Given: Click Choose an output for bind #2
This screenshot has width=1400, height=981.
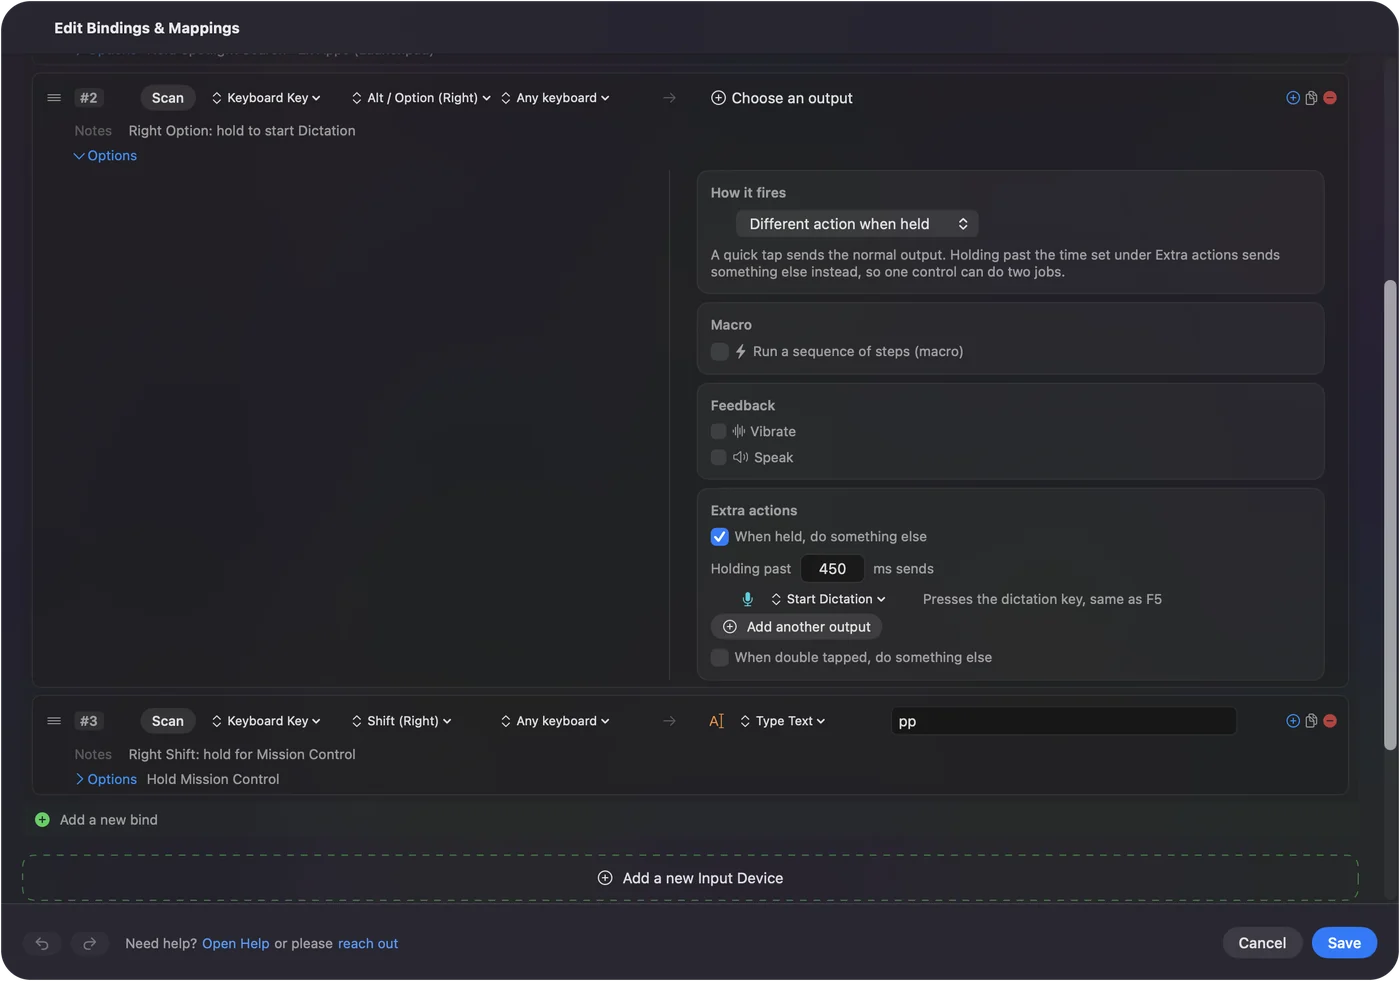Looking at the screenshot, I should click(x=782, y=98).
